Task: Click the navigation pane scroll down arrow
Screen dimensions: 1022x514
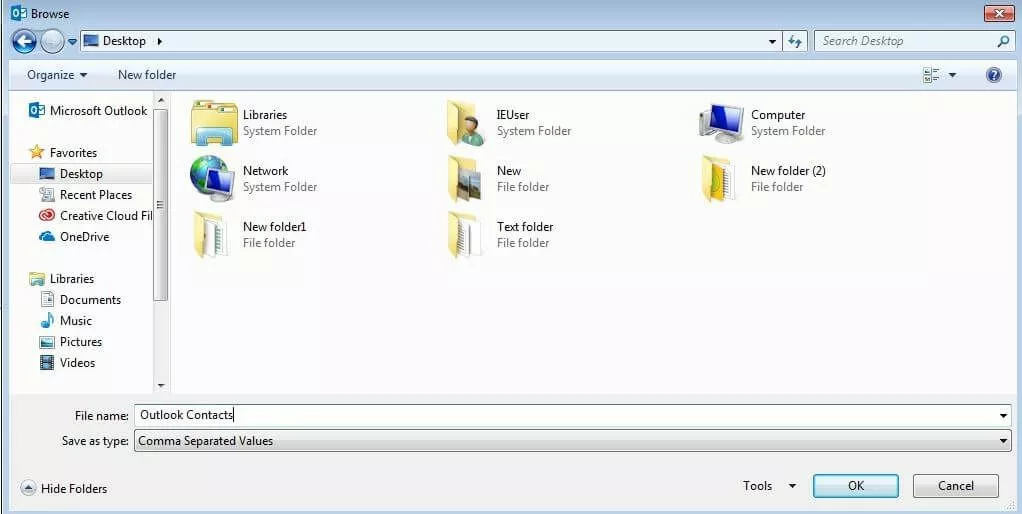Action: click(x=161, y=386)
